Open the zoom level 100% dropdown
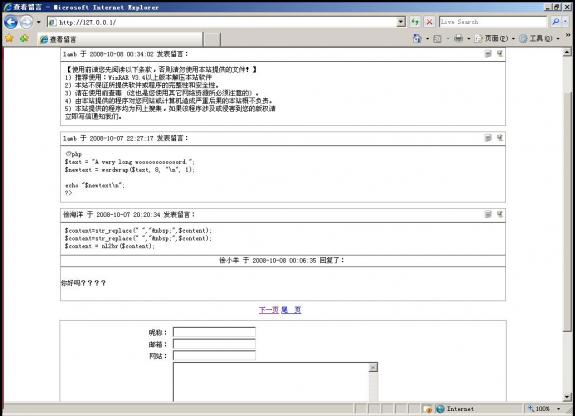This screenshot has width=575, height=416. [x=559, y=409]
